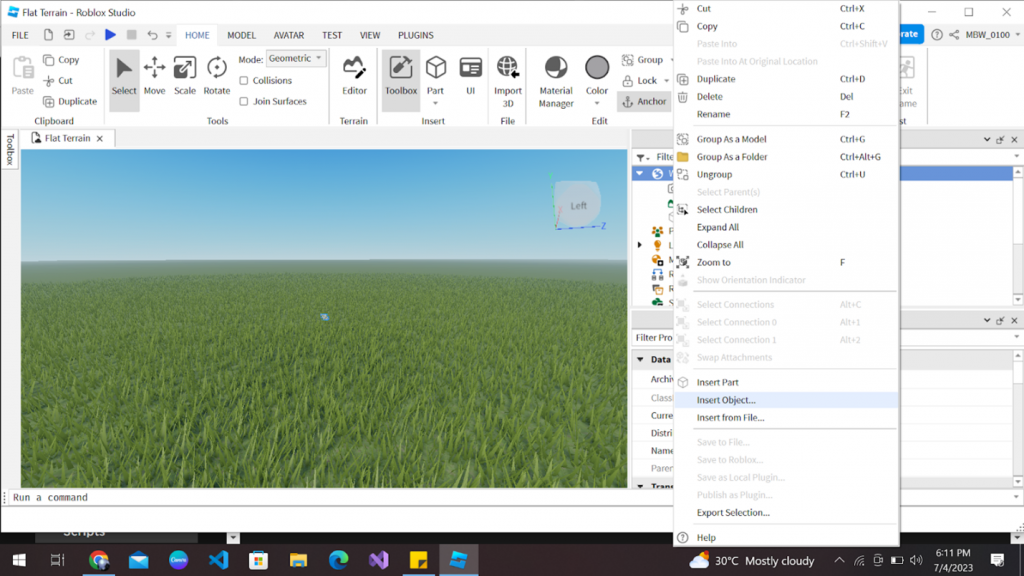
Task: Switch to the MODEL ribbon tab
Action: [x=241, y=35]
